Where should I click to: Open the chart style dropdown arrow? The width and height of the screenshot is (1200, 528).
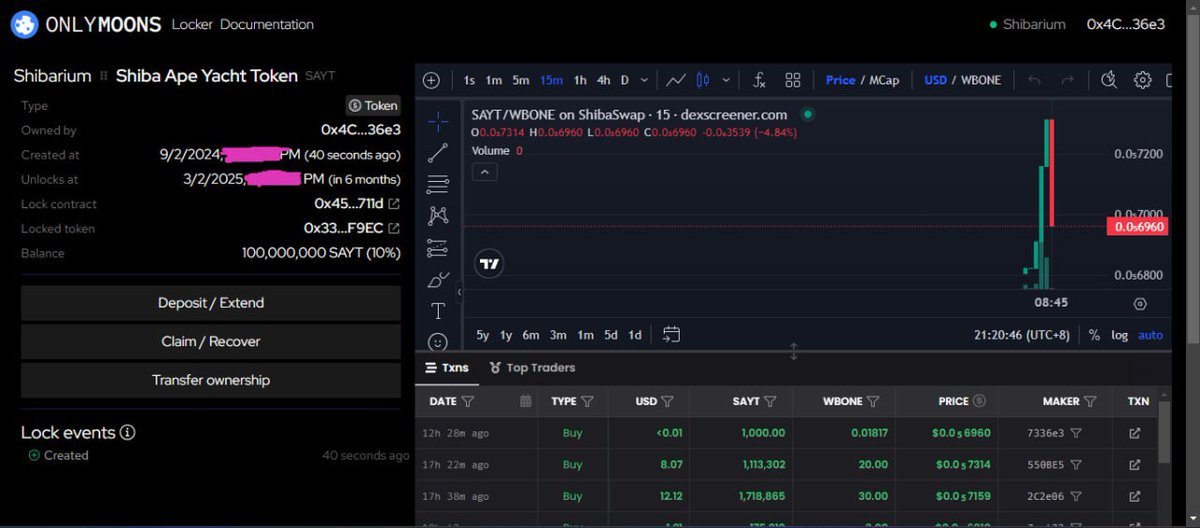[726, 80]
